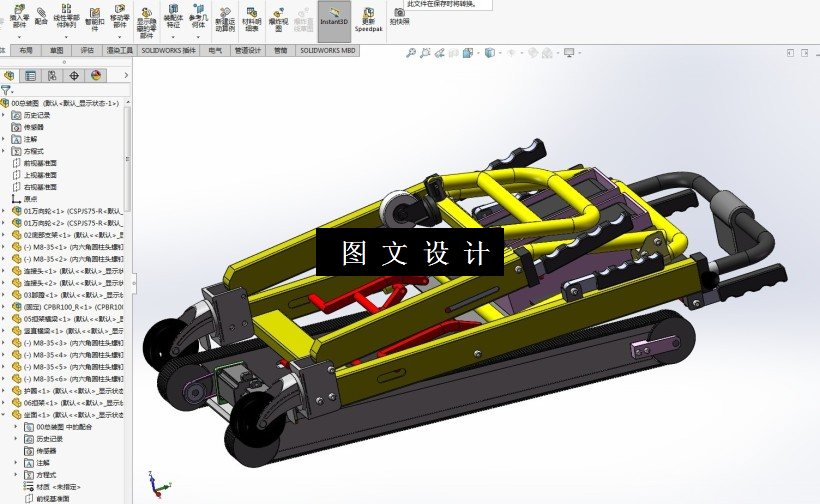This screenshot has width=820, height=504.
Task: Open the 装配体特征 dropdown arrow
Action: 173,37
